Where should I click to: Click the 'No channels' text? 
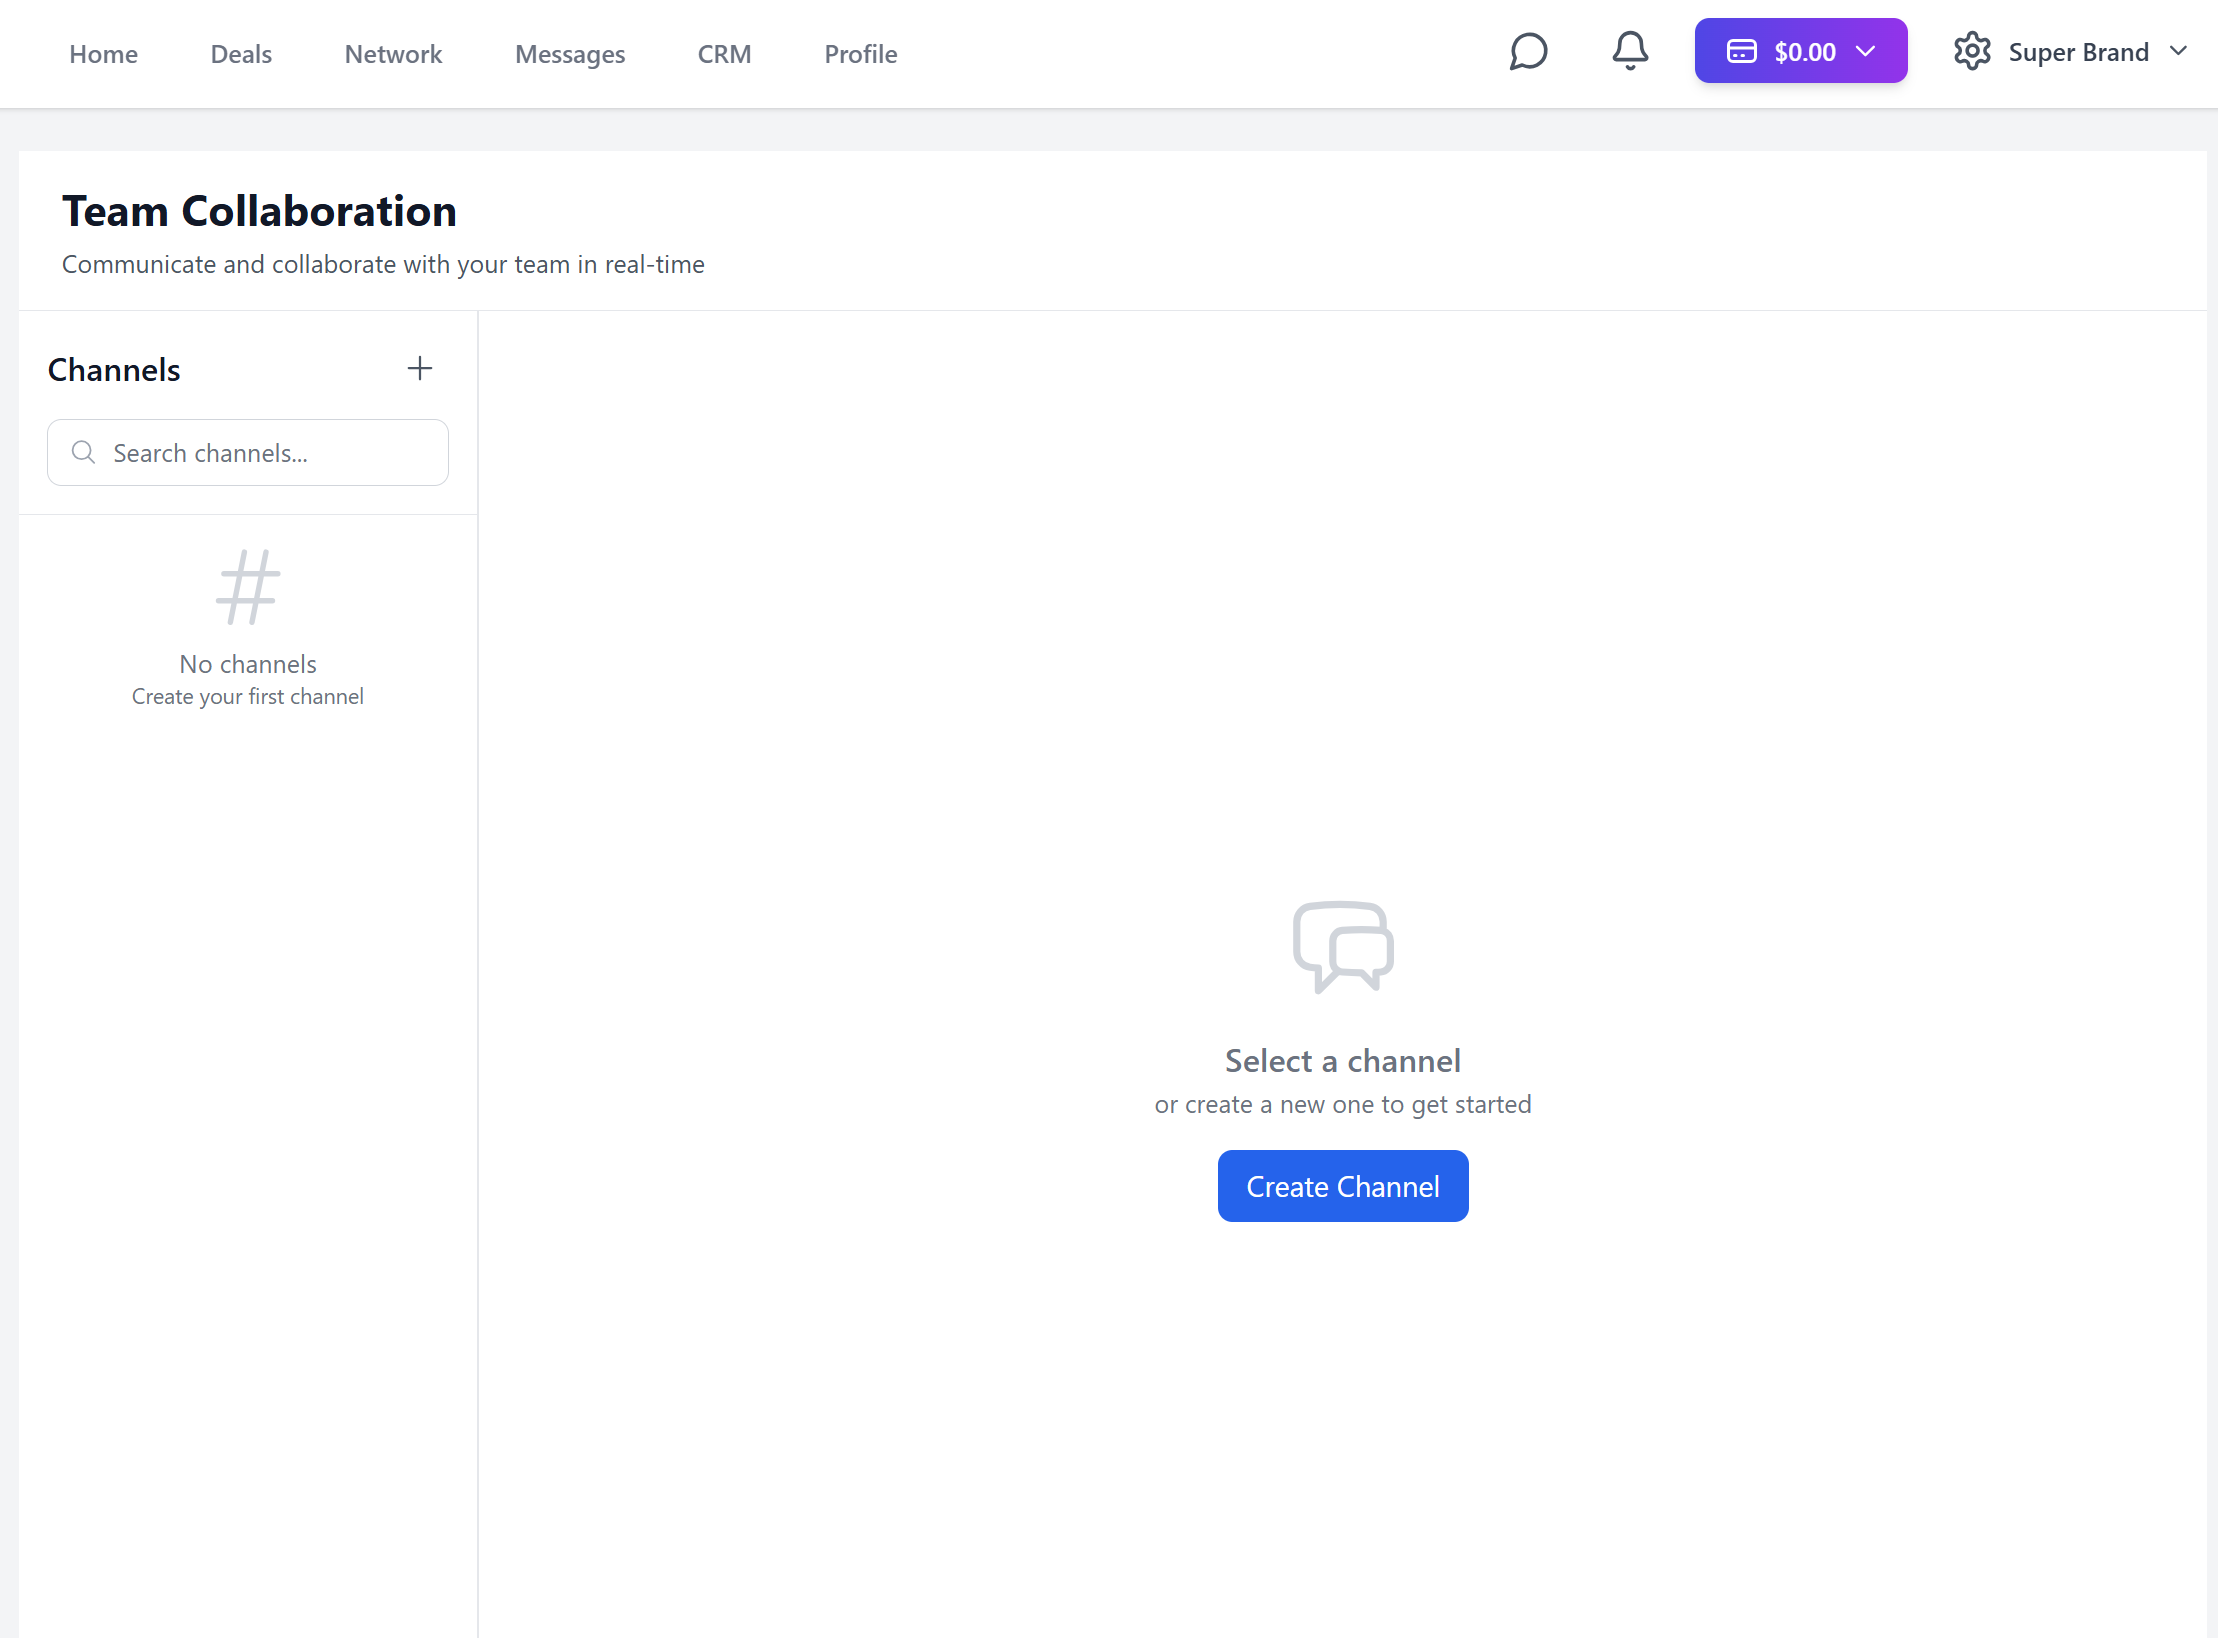(248, 664)
